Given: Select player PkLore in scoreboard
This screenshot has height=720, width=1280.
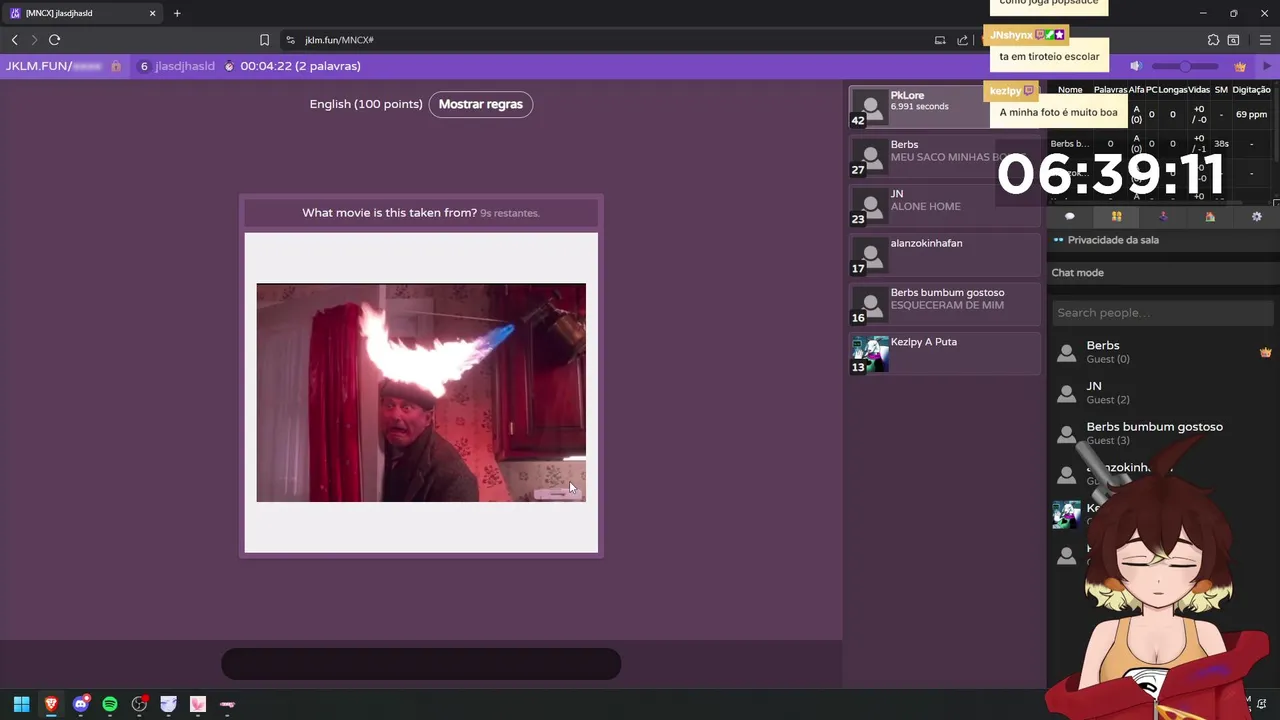Looking at the screenshot, I should tap(945, 107).
